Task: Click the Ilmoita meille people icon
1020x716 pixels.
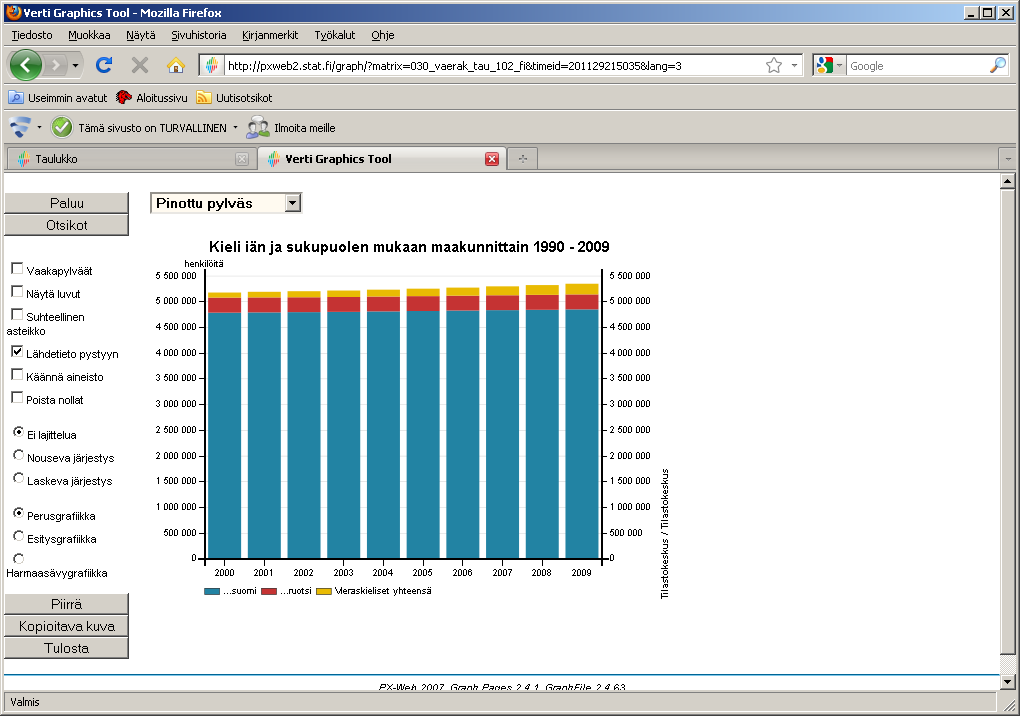Action: click(258, 127)
